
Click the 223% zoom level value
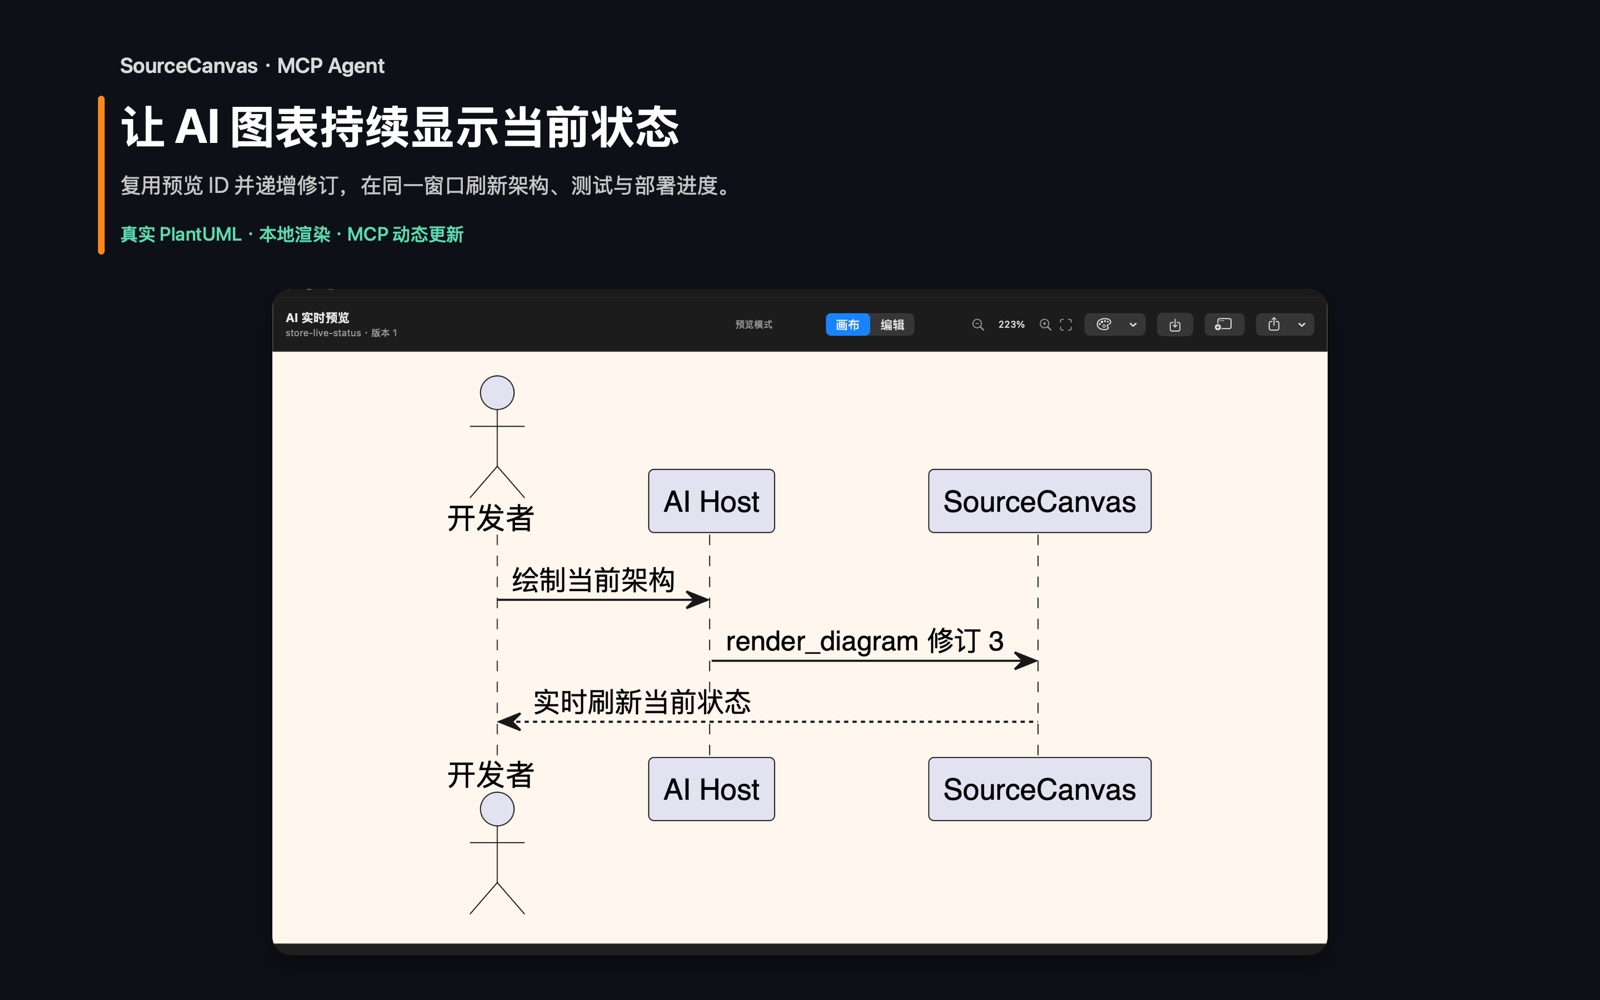point(1011,325)
